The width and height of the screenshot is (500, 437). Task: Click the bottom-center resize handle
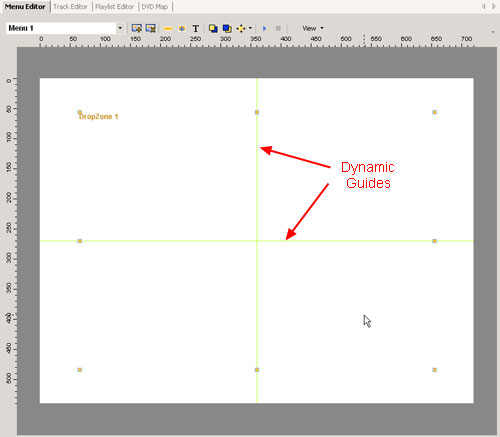click(x=257, y=370)
